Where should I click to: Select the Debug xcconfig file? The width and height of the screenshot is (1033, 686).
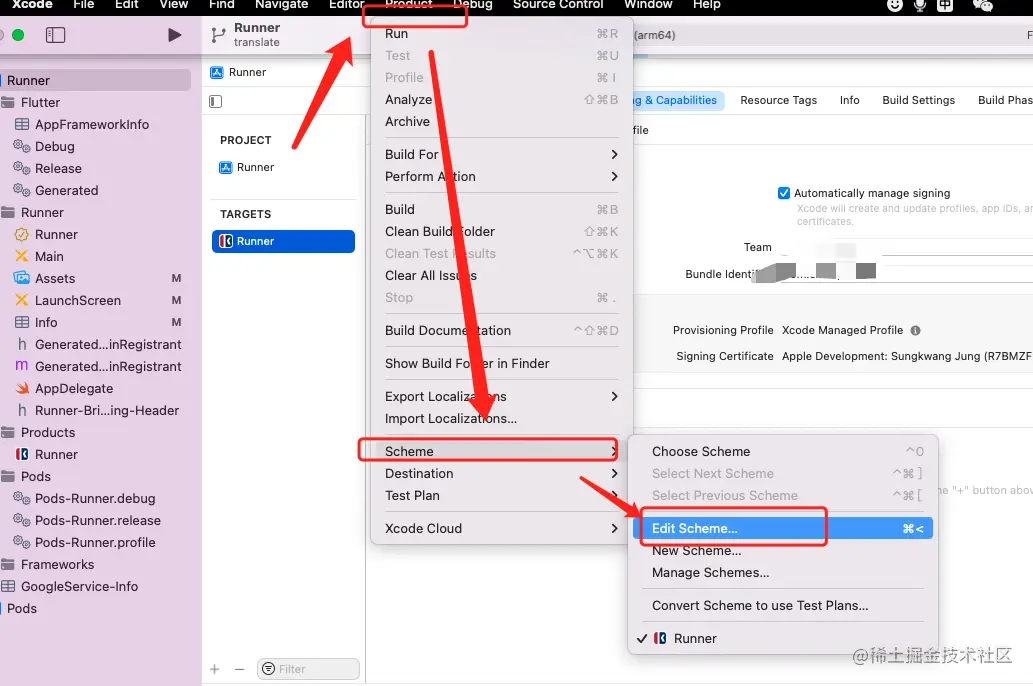55,146
